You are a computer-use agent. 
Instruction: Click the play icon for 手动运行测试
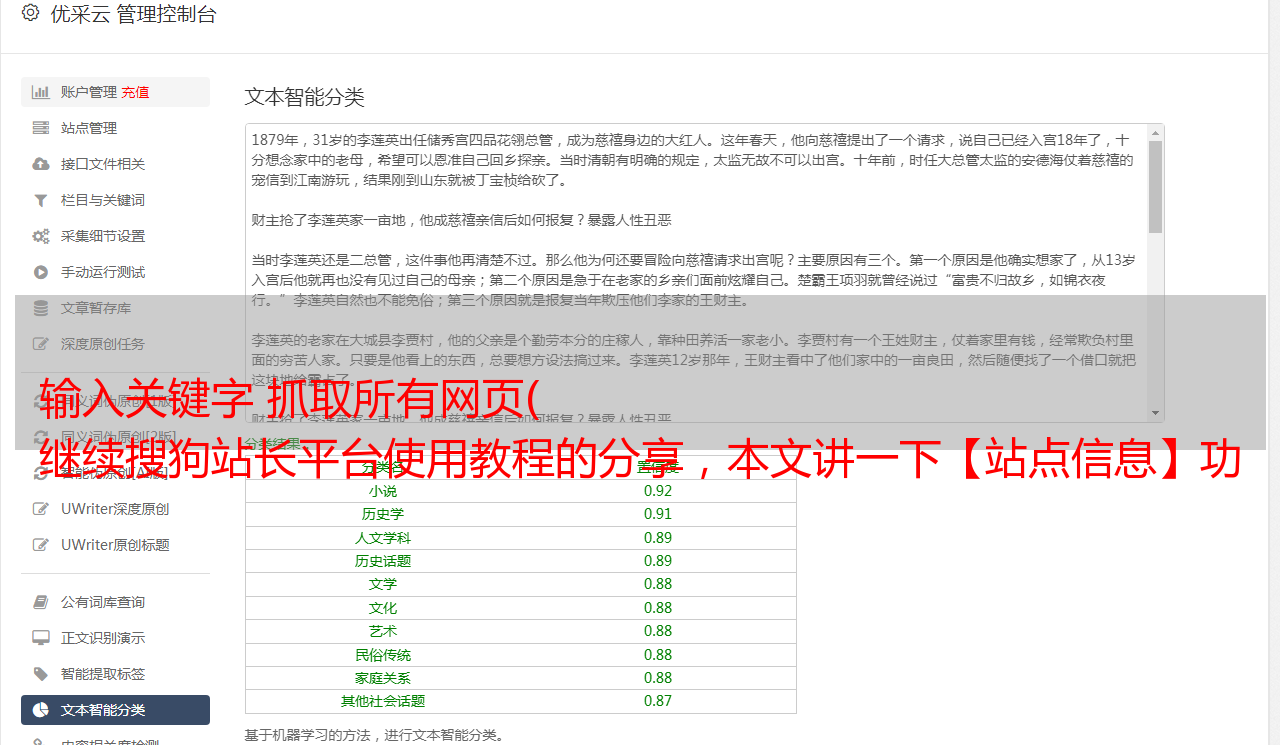[x=41, y=272]
